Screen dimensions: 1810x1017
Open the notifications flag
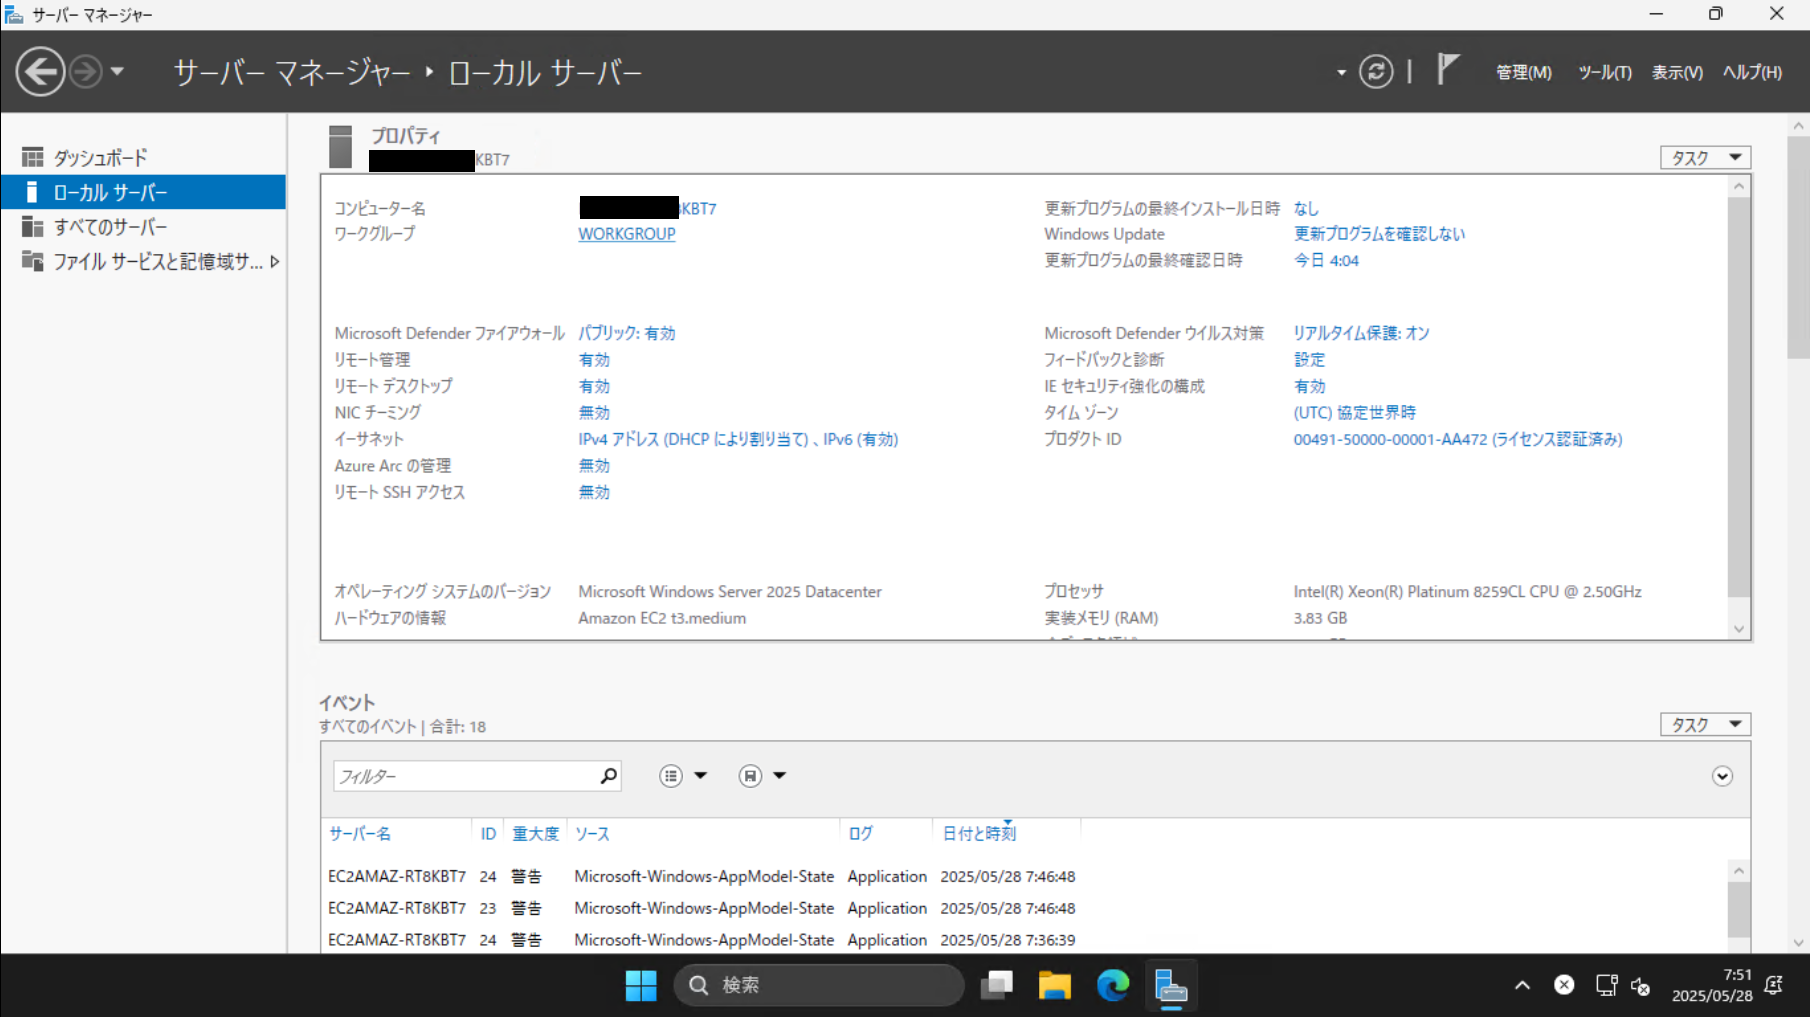1447,70
